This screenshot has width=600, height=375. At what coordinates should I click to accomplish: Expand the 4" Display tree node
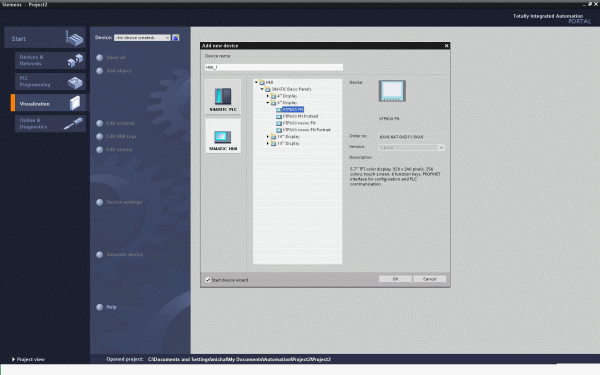tap(268, 96)
